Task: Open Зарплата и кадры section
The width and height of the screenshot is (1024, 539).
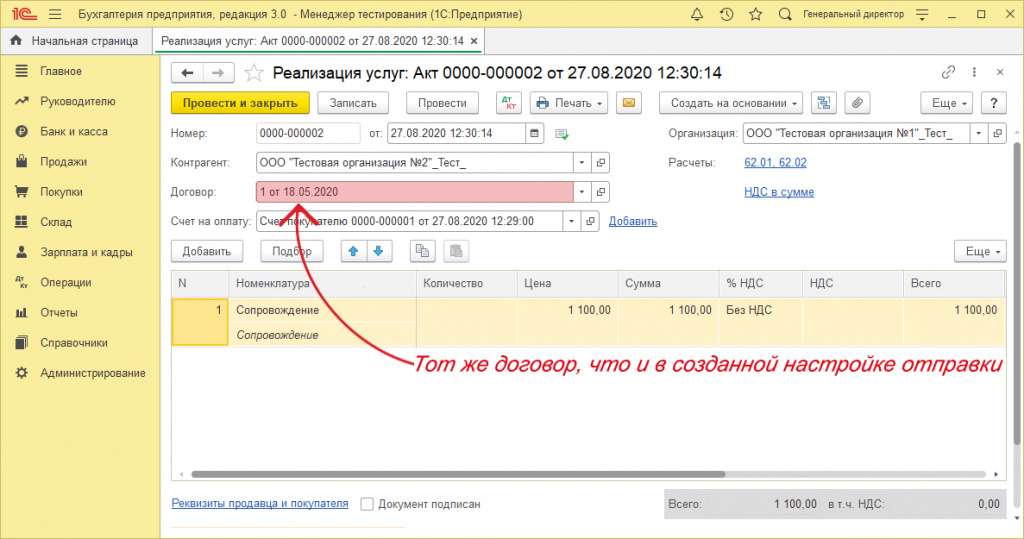Action: click(x=86, y=252)
